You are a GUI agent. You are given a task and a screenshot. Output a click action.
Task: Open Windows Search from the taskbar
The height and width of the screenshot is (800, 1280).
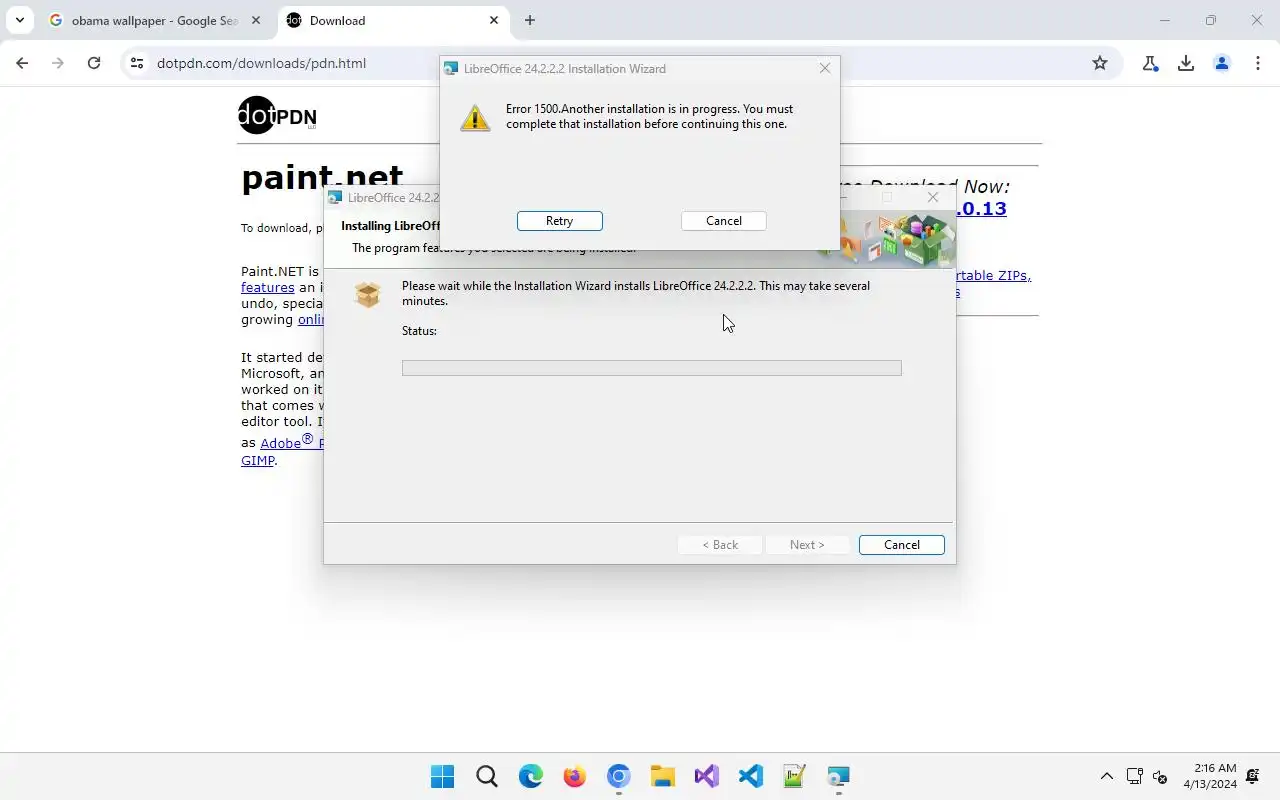coord(486,776)
